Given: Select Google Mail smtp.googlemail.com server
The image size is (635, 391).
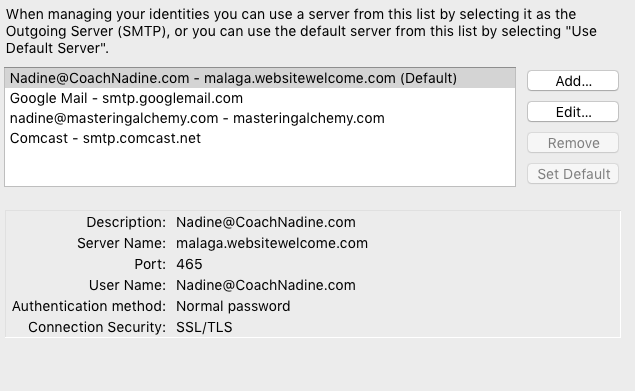Looking at the screenshot, I should coord(260,98).
